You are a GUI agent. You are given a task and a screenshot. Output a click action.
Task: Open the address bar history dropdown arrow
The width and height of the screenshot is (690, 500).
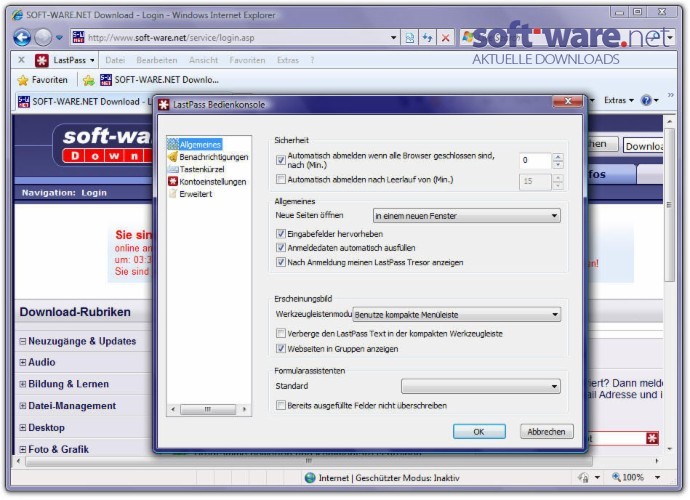click(x=394, y=38)
